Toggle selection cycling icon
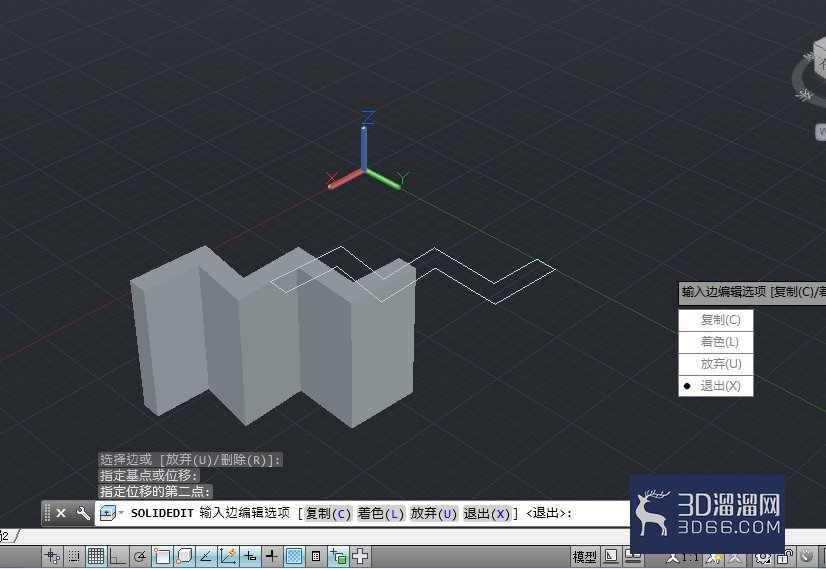The image size is (826, 569). click(x=339, y=556)
